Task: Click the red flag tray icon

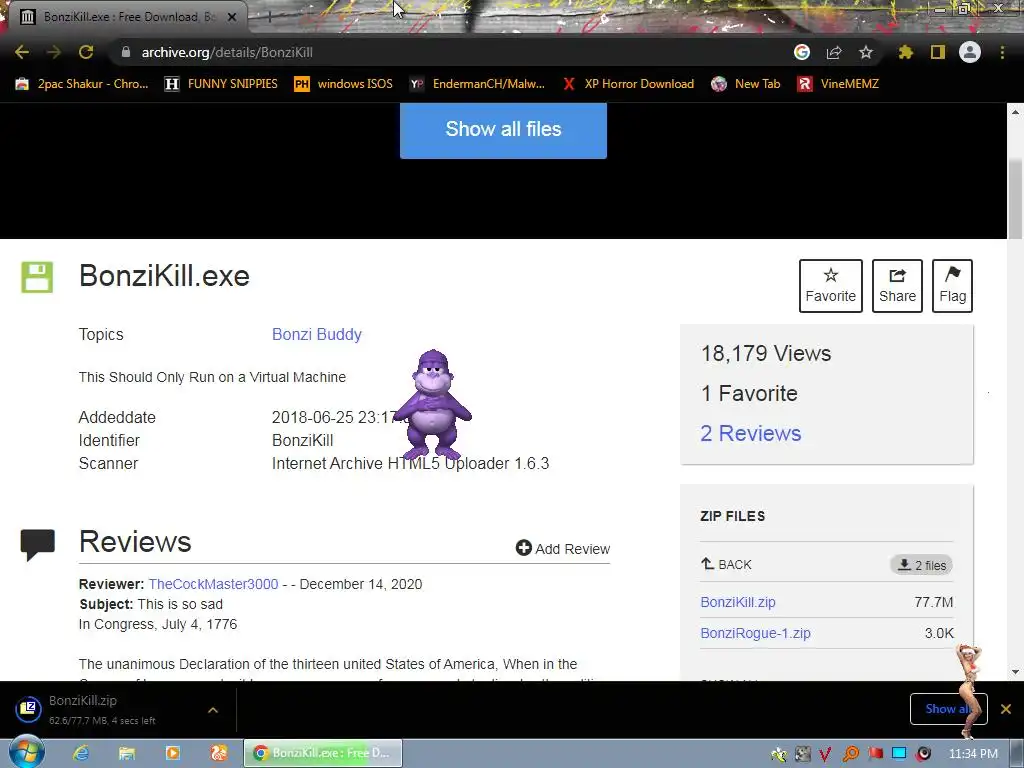Action: point(875,754)
